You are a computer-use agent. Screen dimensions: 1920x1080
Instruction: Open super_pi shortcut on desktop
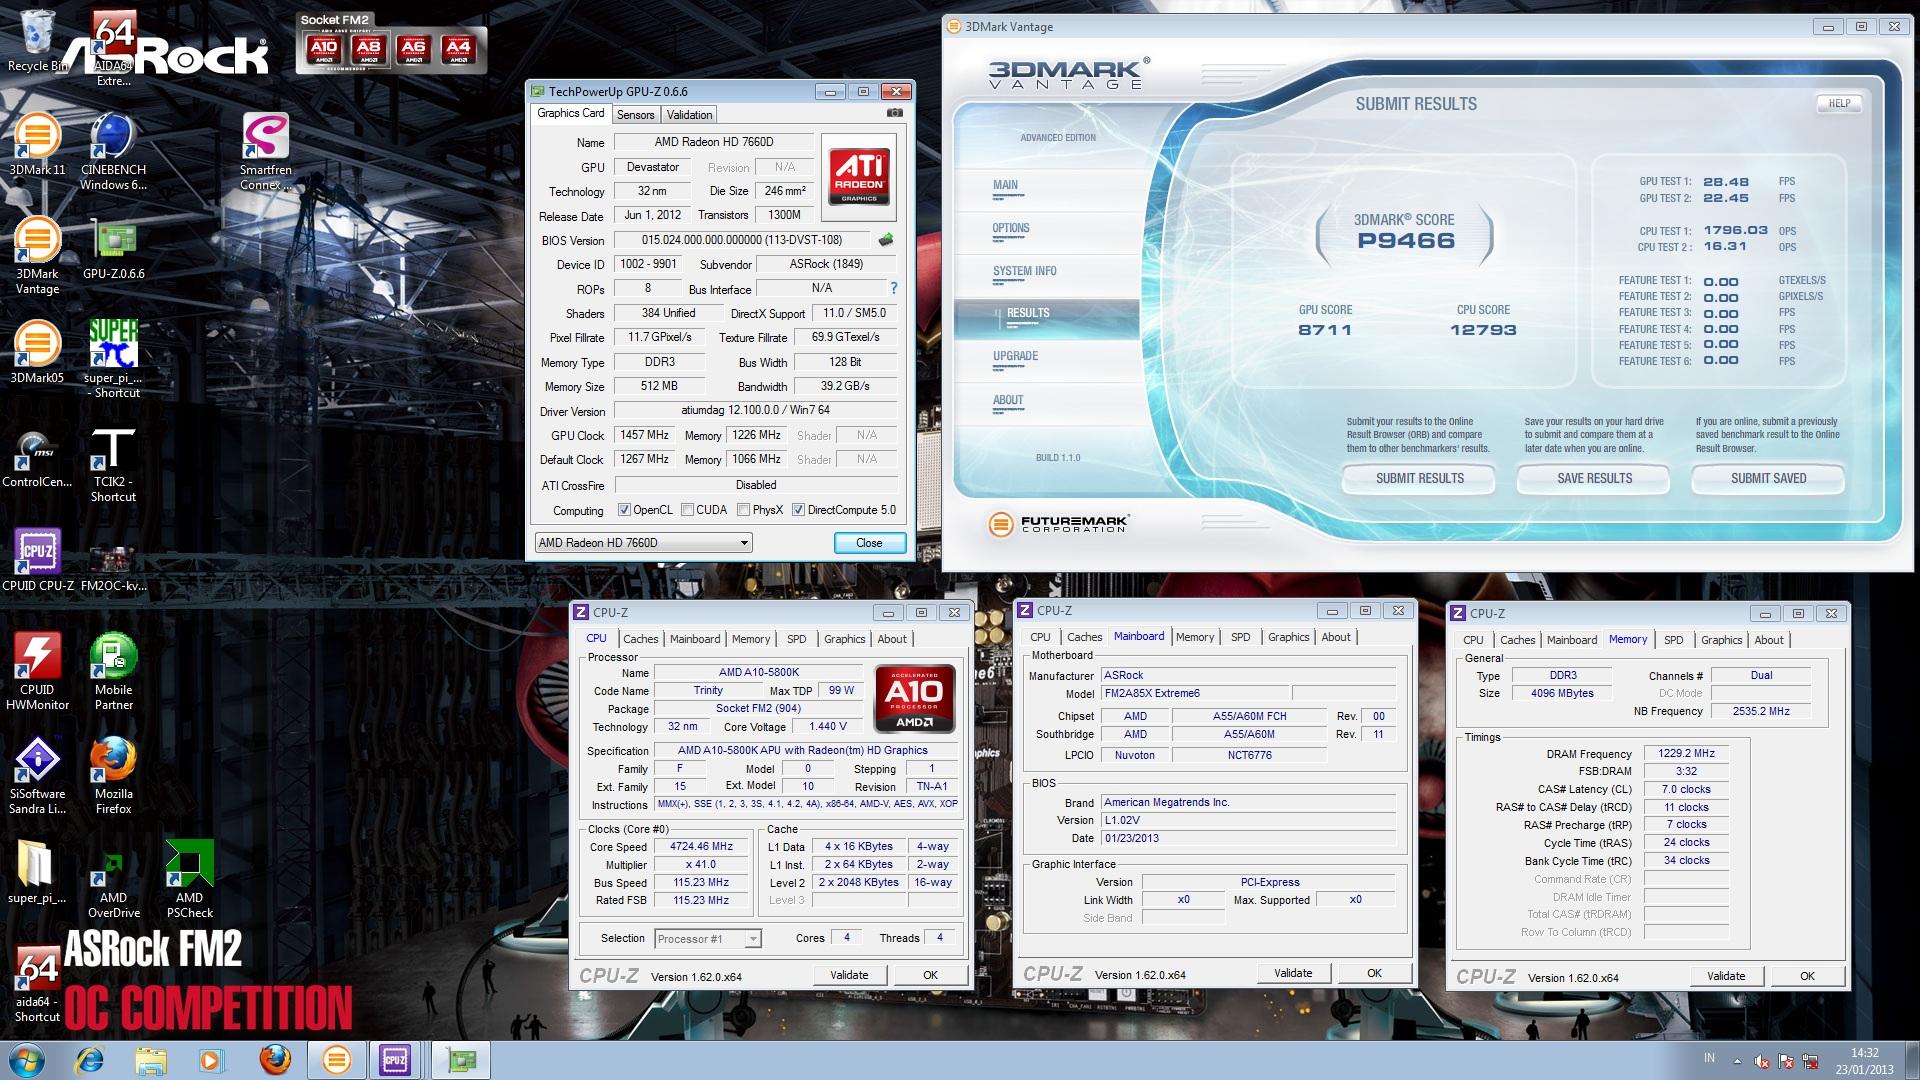click(x=113, y=360)
